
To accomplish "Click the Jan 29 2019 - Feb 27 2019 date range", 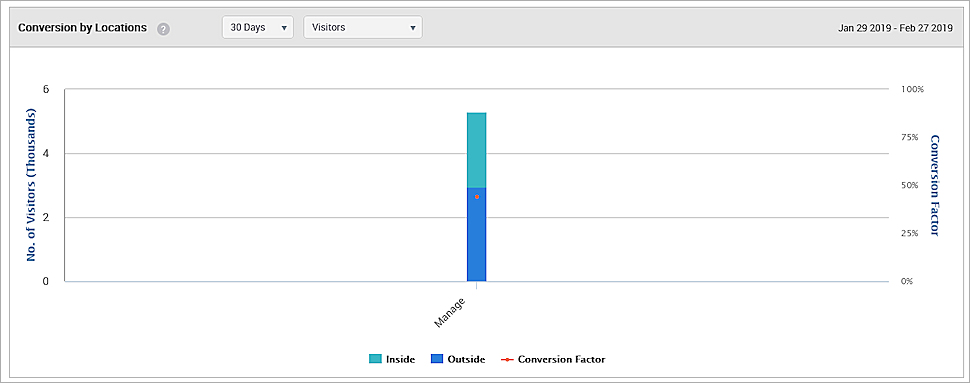I will [895, 28].
